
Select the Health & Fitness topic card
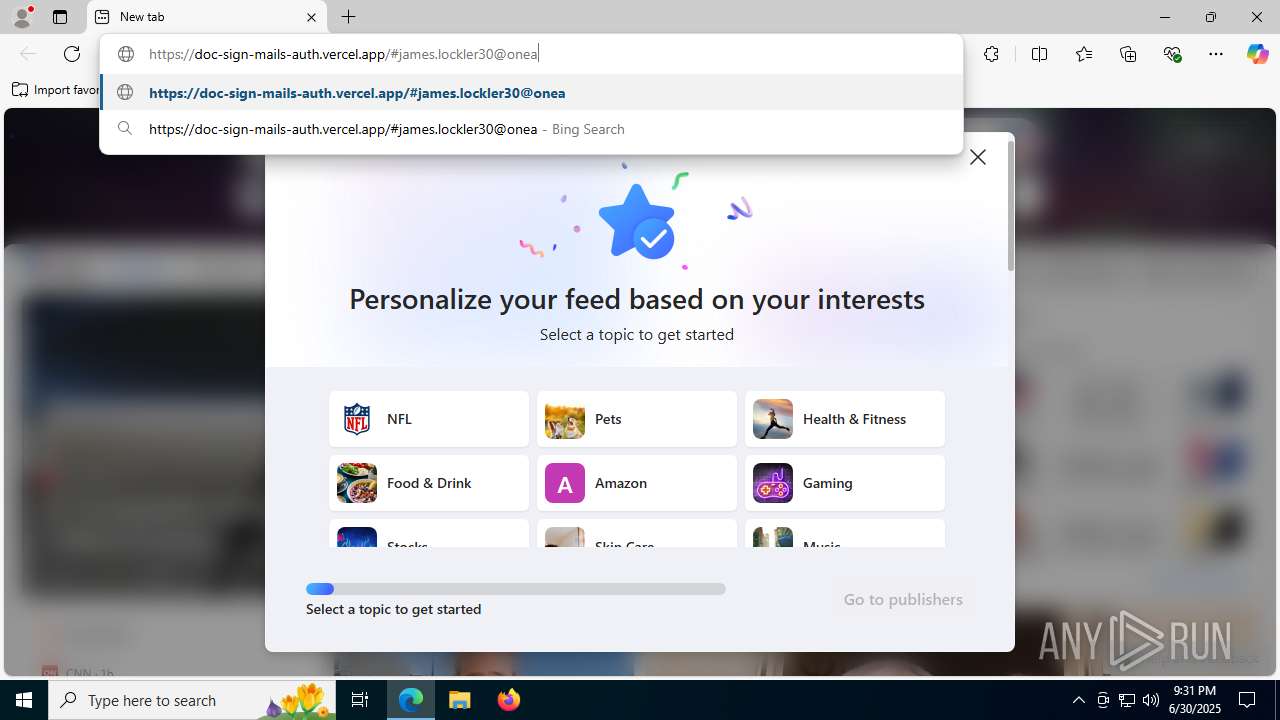845,419
